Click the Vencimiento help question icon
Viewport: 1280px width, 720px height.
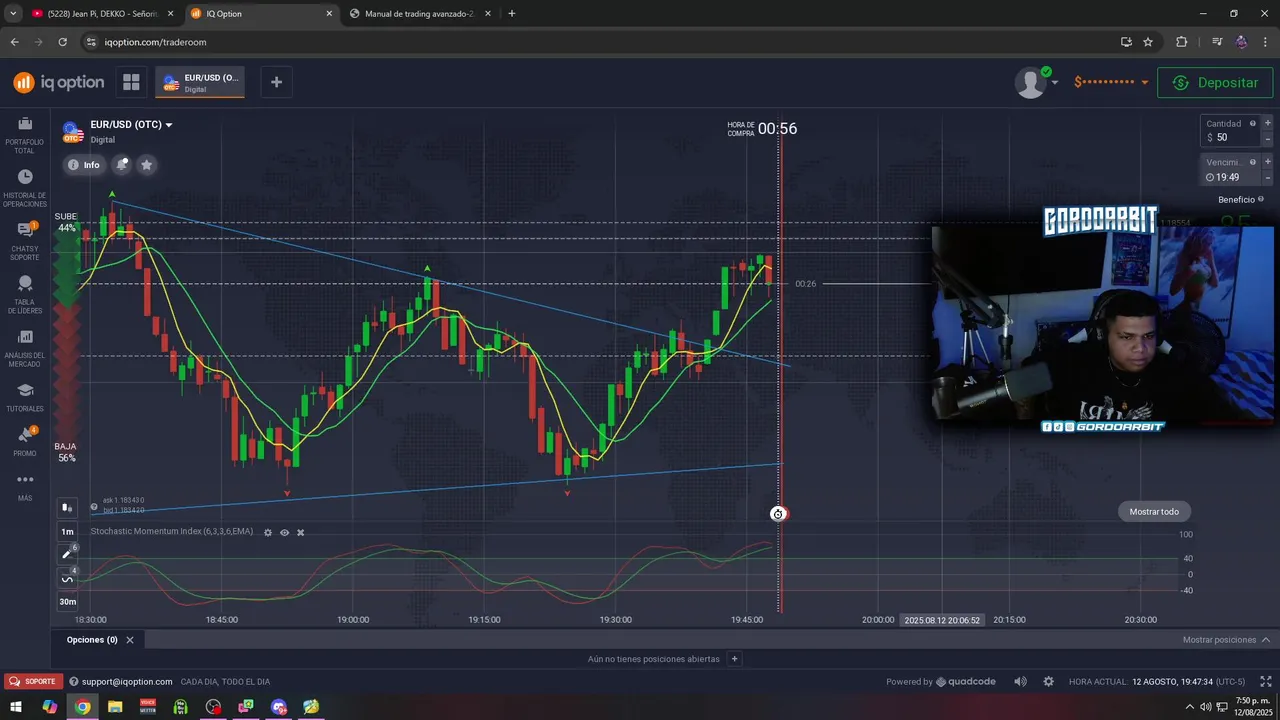(x=1252, y=162)
